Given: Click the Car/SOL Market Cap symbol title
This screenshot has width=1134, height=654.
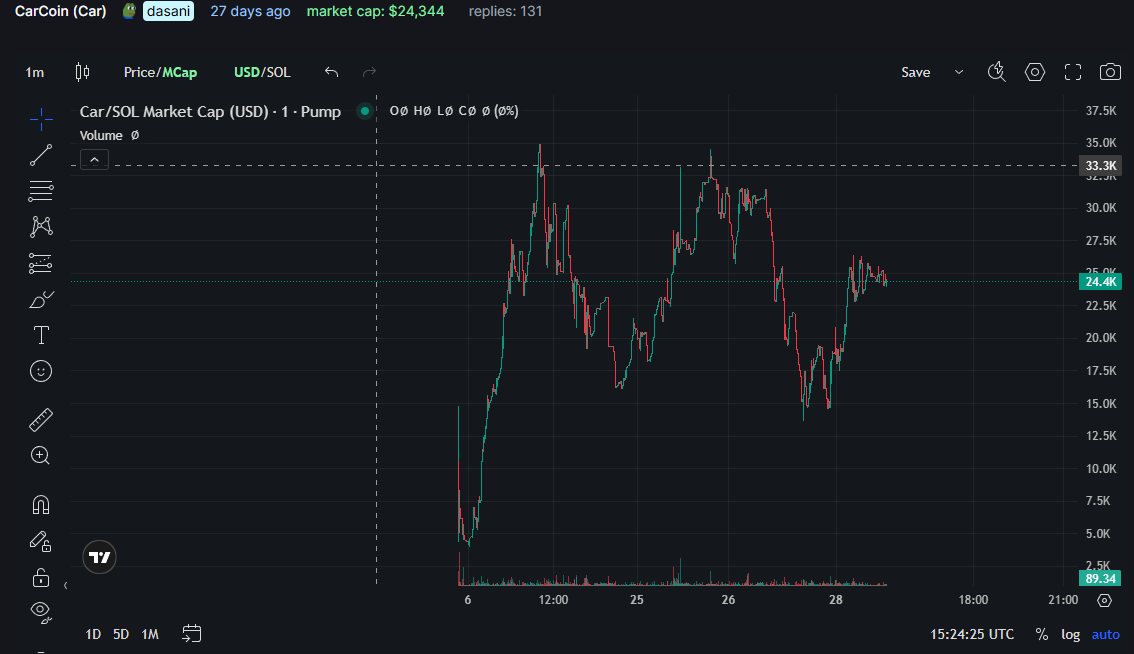Looking at the screenshot, I should click(x=210, y=111).
